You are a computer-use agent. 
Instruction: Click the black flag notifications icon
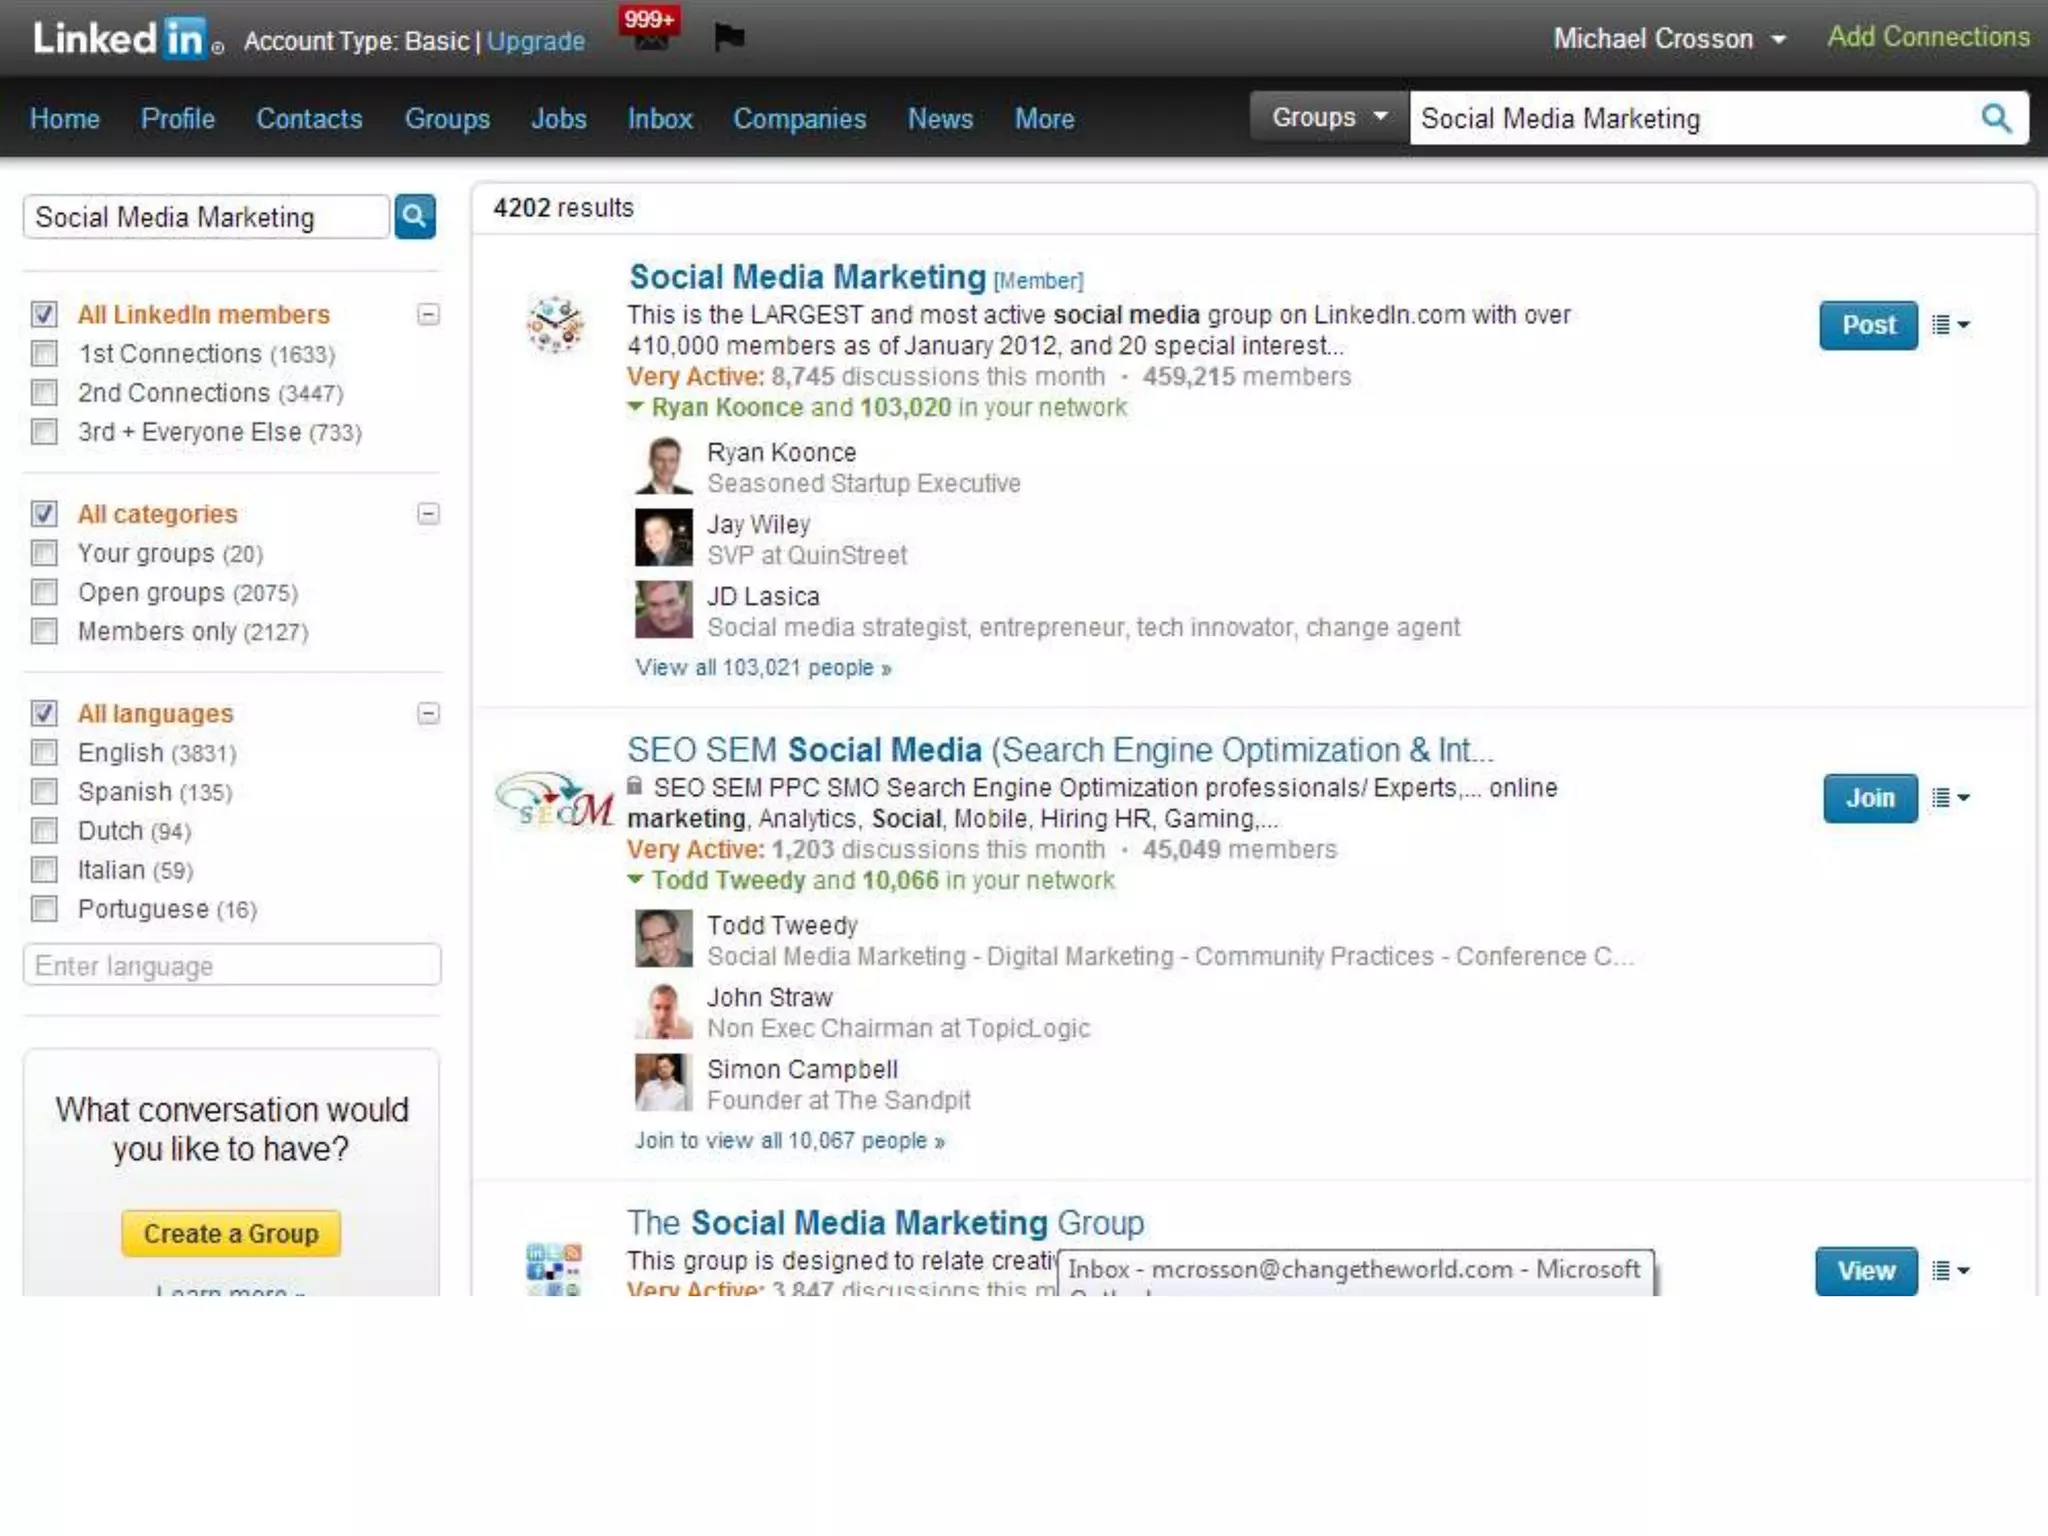tap(729, 38)
